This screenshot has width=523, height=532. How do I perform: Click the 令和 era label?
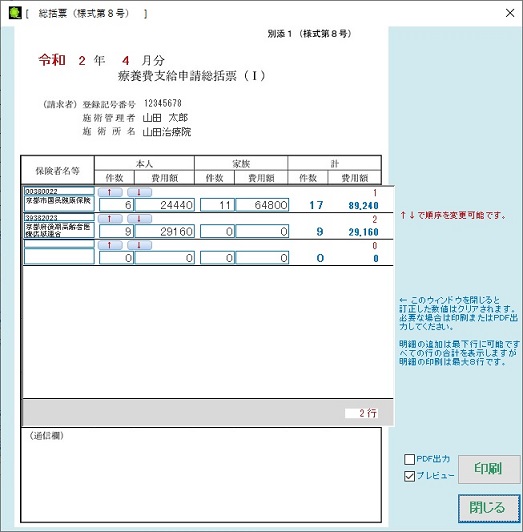(x=52, y=60)
